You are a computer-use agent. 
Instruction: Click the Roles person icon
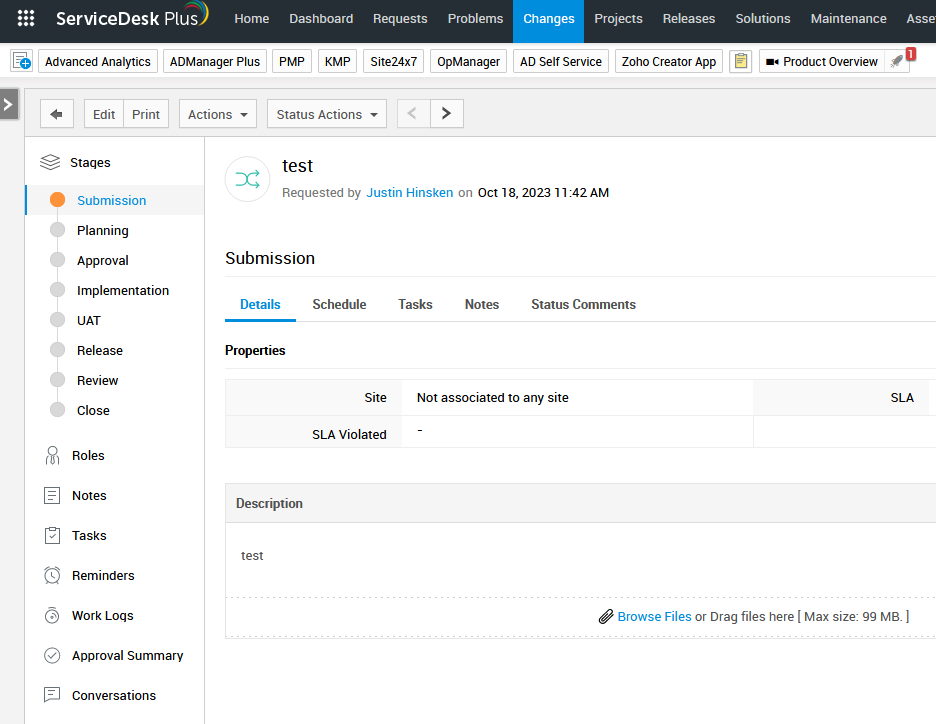pos(53,455)
